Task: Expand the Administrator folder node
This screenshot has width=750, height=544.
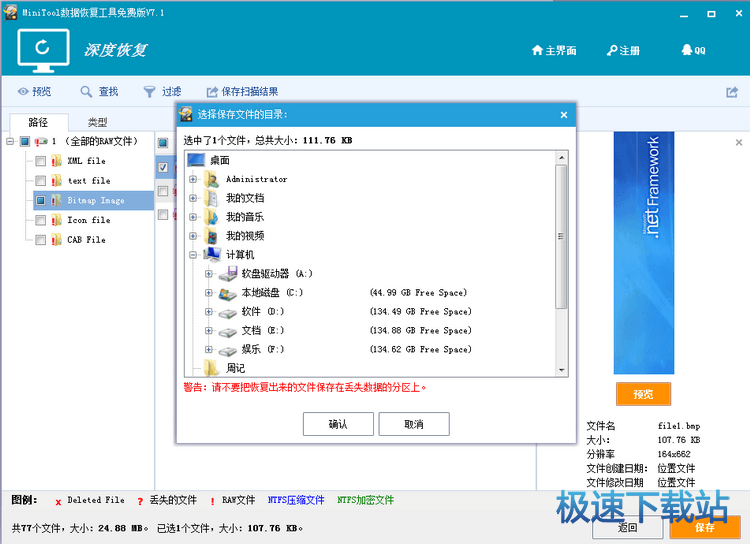Action: [193, 179]
